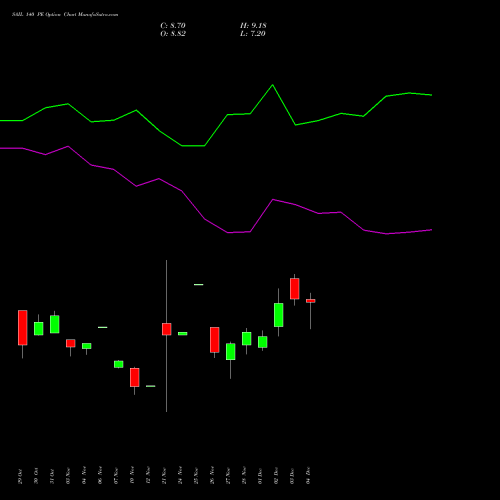Select the high value H: 9.18
The width and height of the screenshot is (500, 500).
pyautogui.click(x=253, y=26)
